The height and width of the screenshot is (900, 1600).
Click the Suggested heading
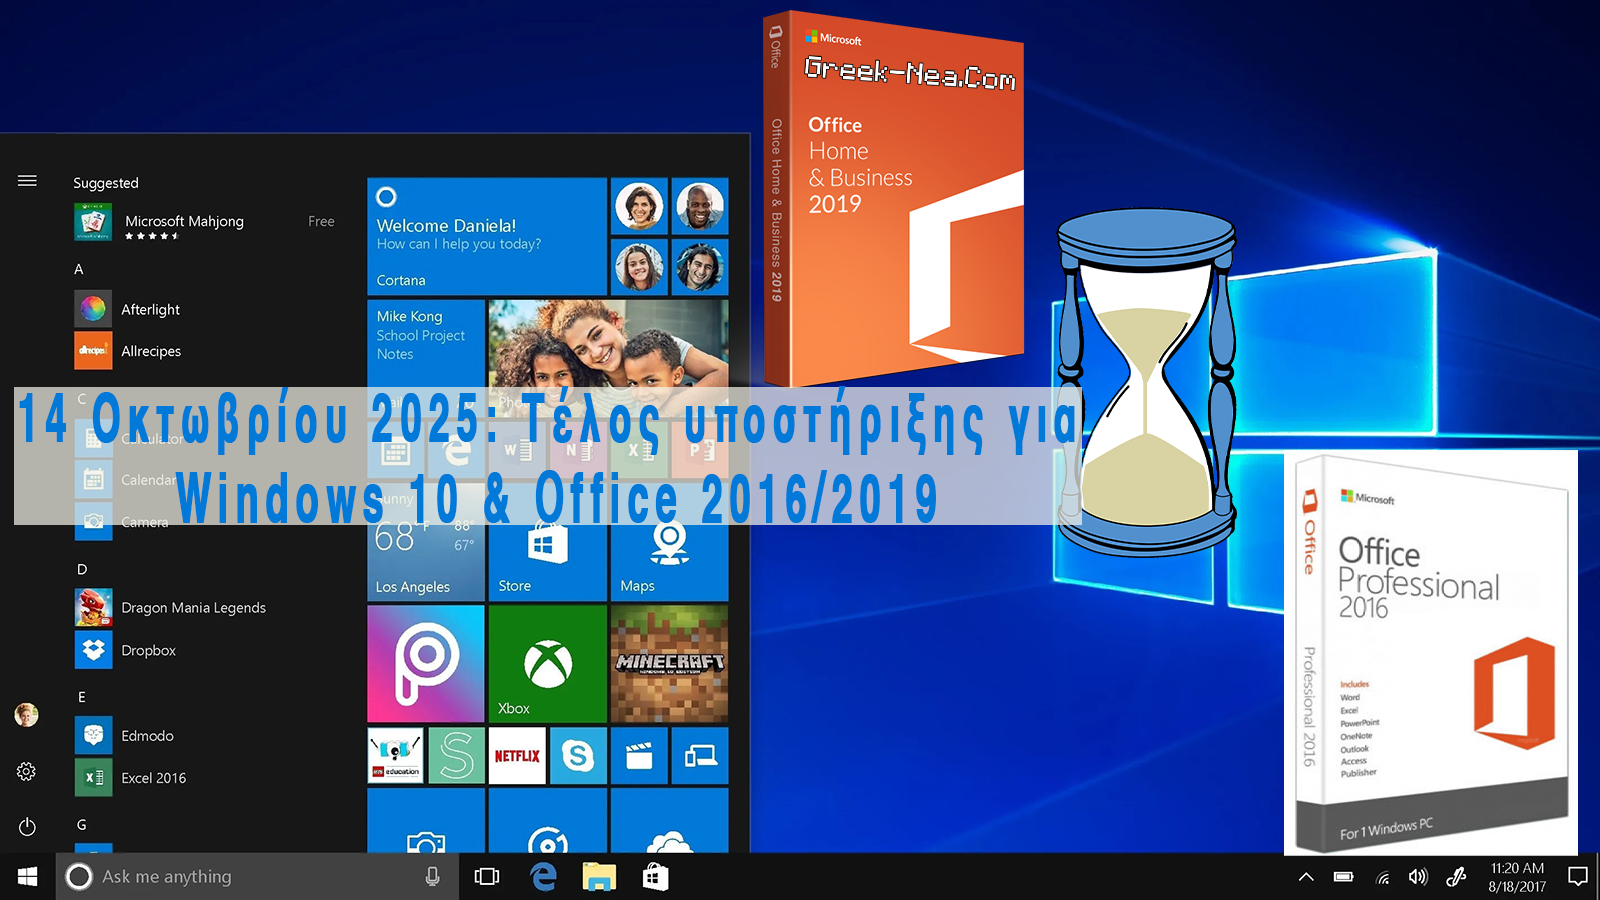106,183
